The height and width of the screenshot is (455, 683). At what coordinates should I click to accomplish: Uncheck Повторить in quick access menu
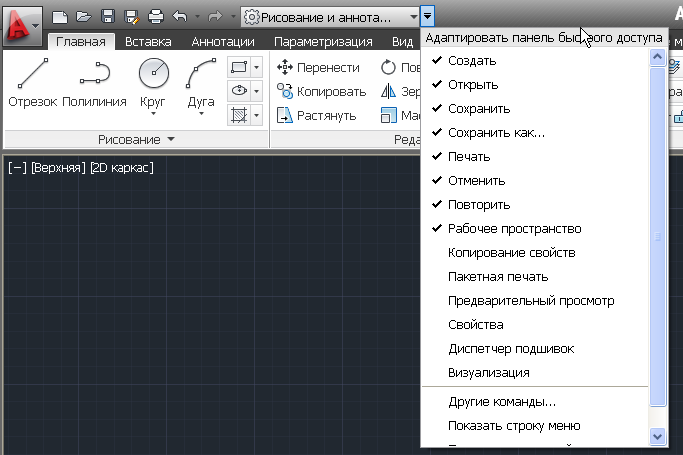click(535, 205)
